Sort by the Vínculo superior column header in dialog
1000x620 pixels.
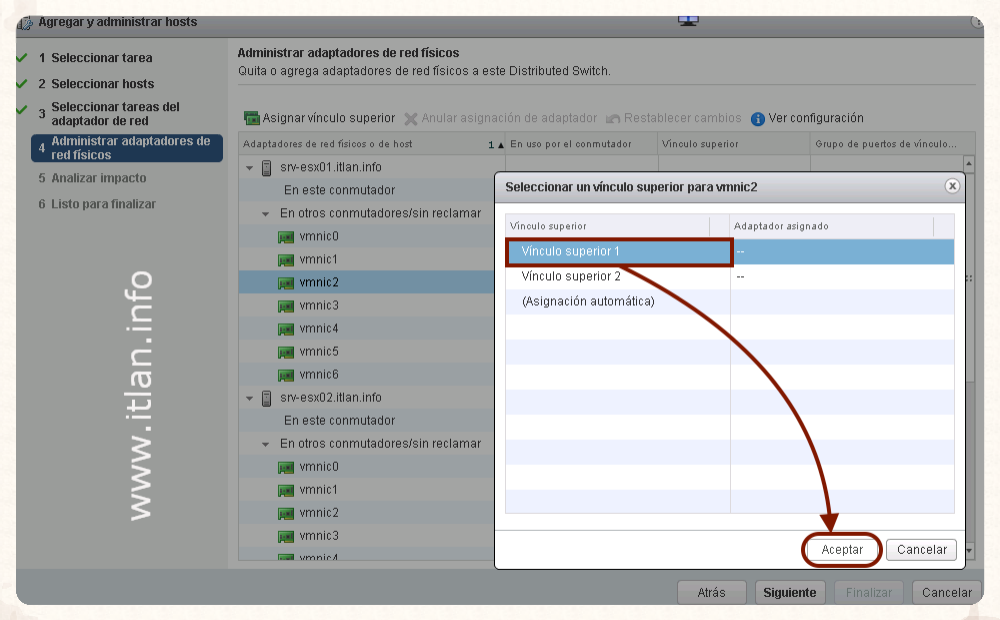606,226
